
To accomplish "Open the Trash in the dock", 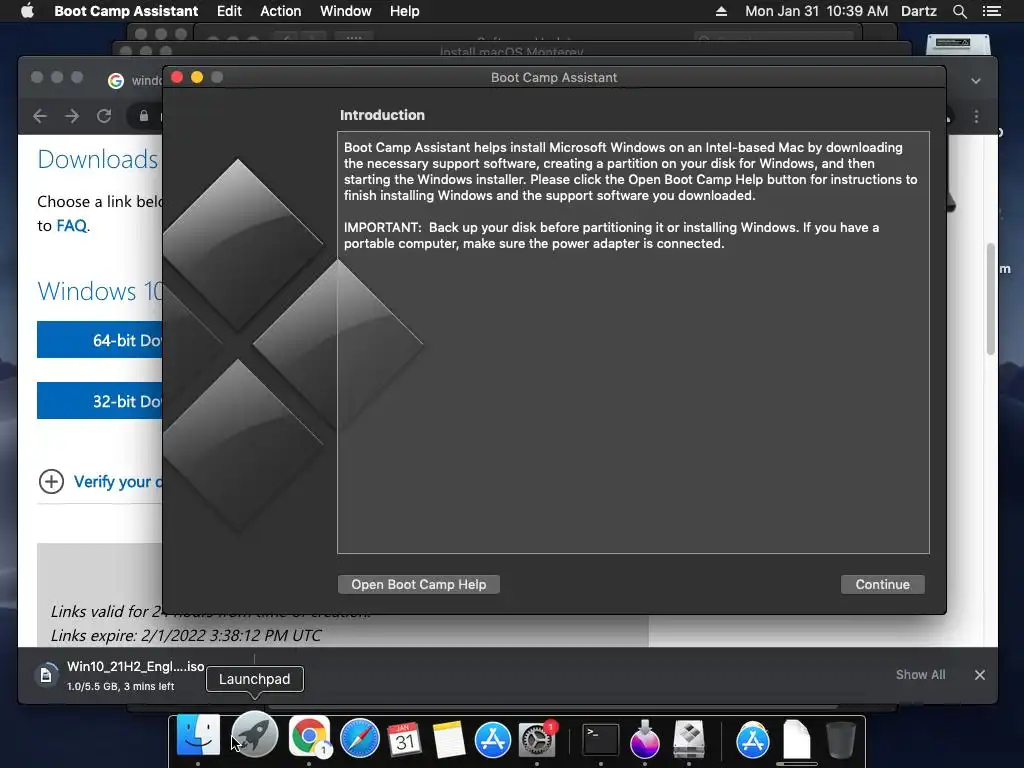I will (841, 740).
